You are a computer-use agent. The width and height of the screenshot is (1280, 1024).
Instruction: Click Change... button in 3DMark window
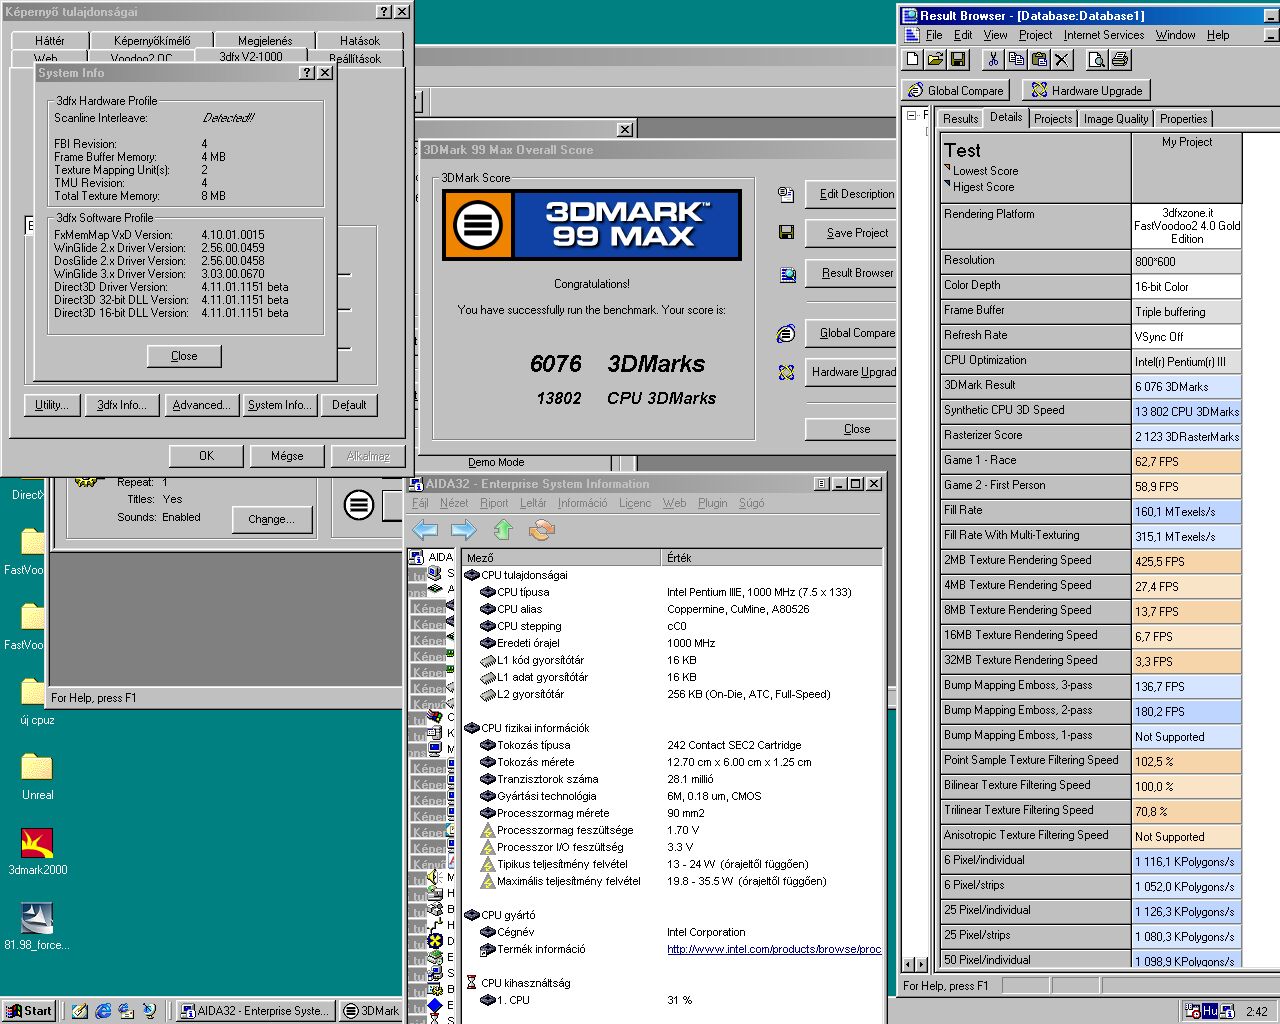click(x=271, y=519)
